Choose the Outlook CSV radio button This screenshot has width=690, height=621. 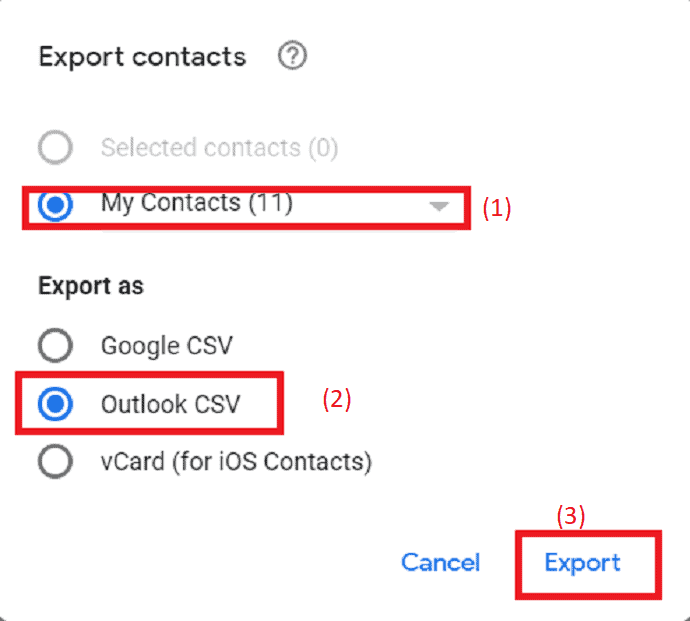point(55,404)
